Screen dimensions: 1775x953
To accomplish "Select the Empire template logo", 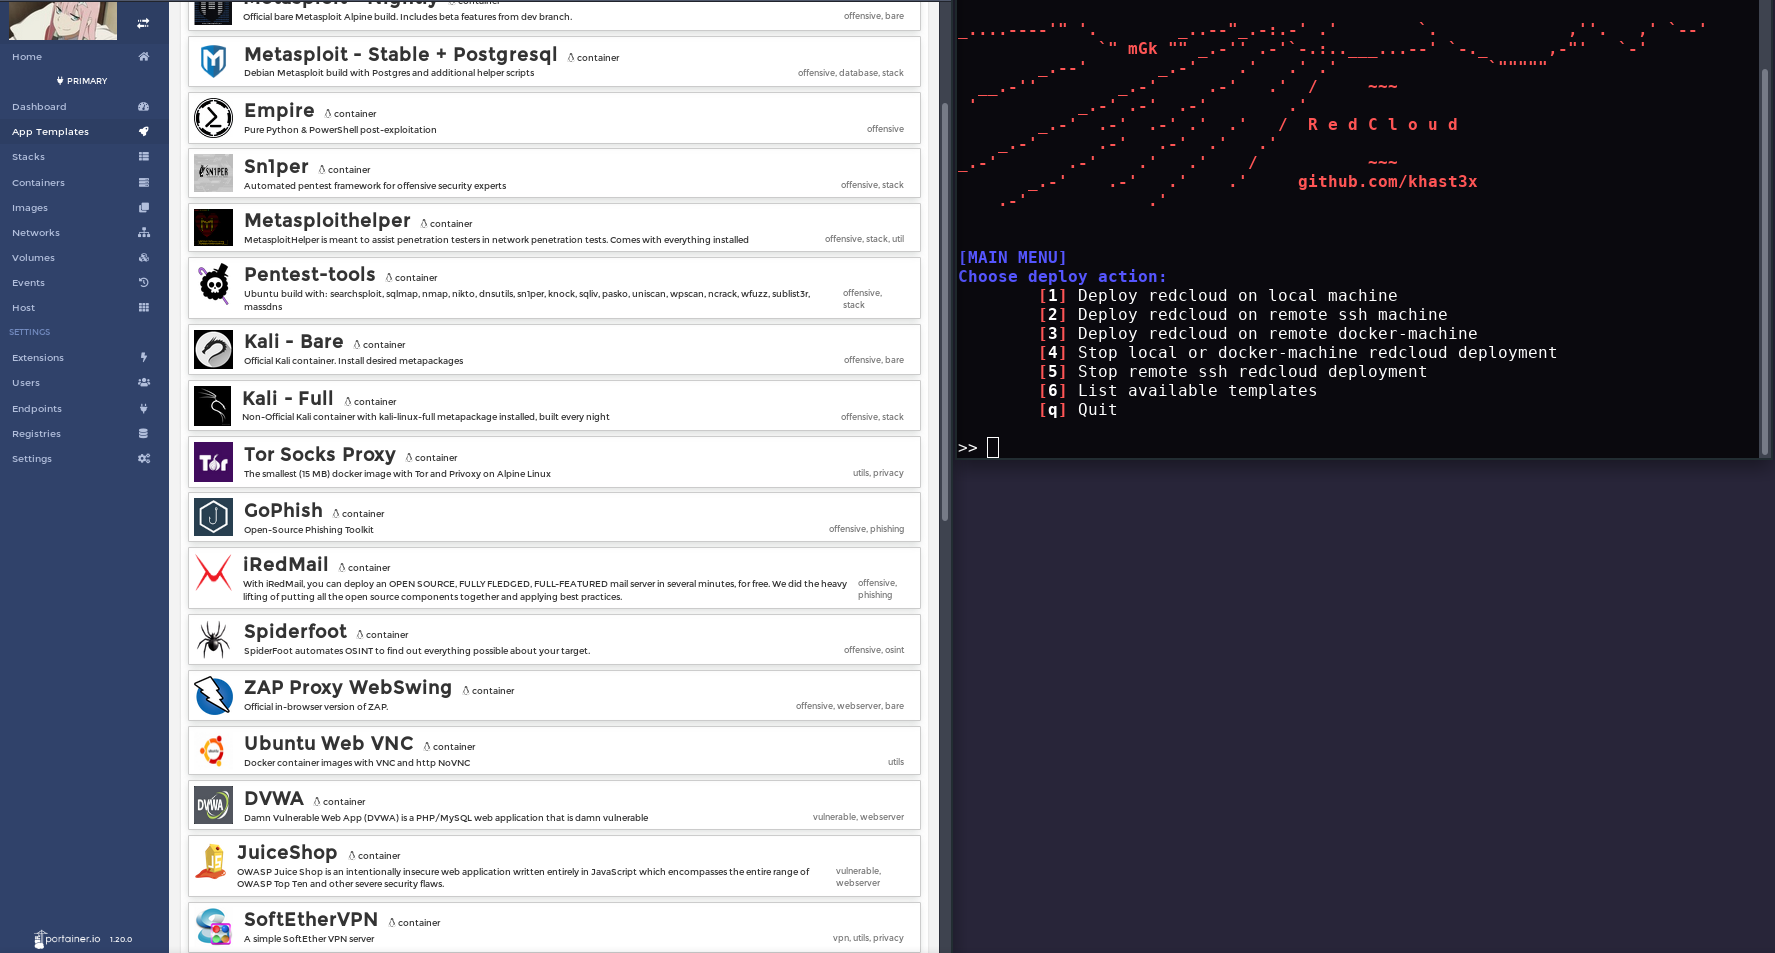I will click(x=213, y=118).
